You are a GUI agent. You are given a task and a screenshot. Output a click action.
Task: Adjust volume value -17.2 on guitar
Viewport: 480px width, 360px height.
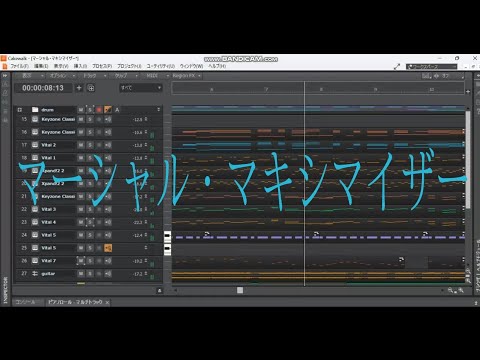pos(138,274)
